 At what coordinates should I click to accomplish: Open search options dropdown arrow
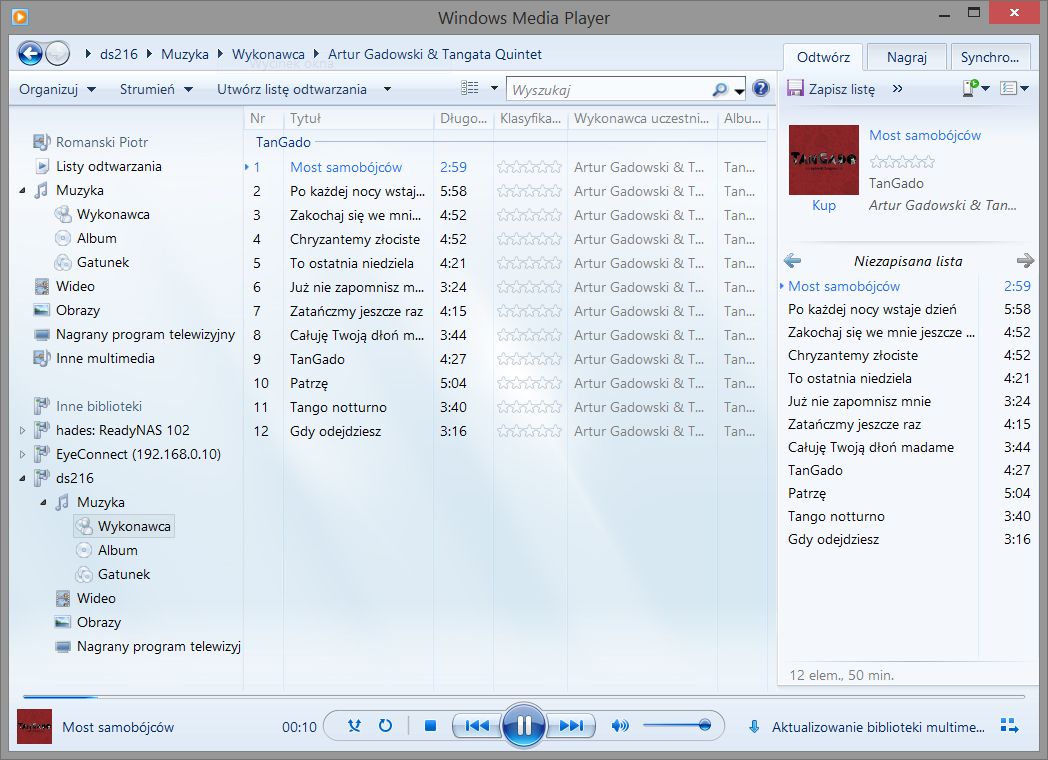pyautogui.click(x=739, y=90)
